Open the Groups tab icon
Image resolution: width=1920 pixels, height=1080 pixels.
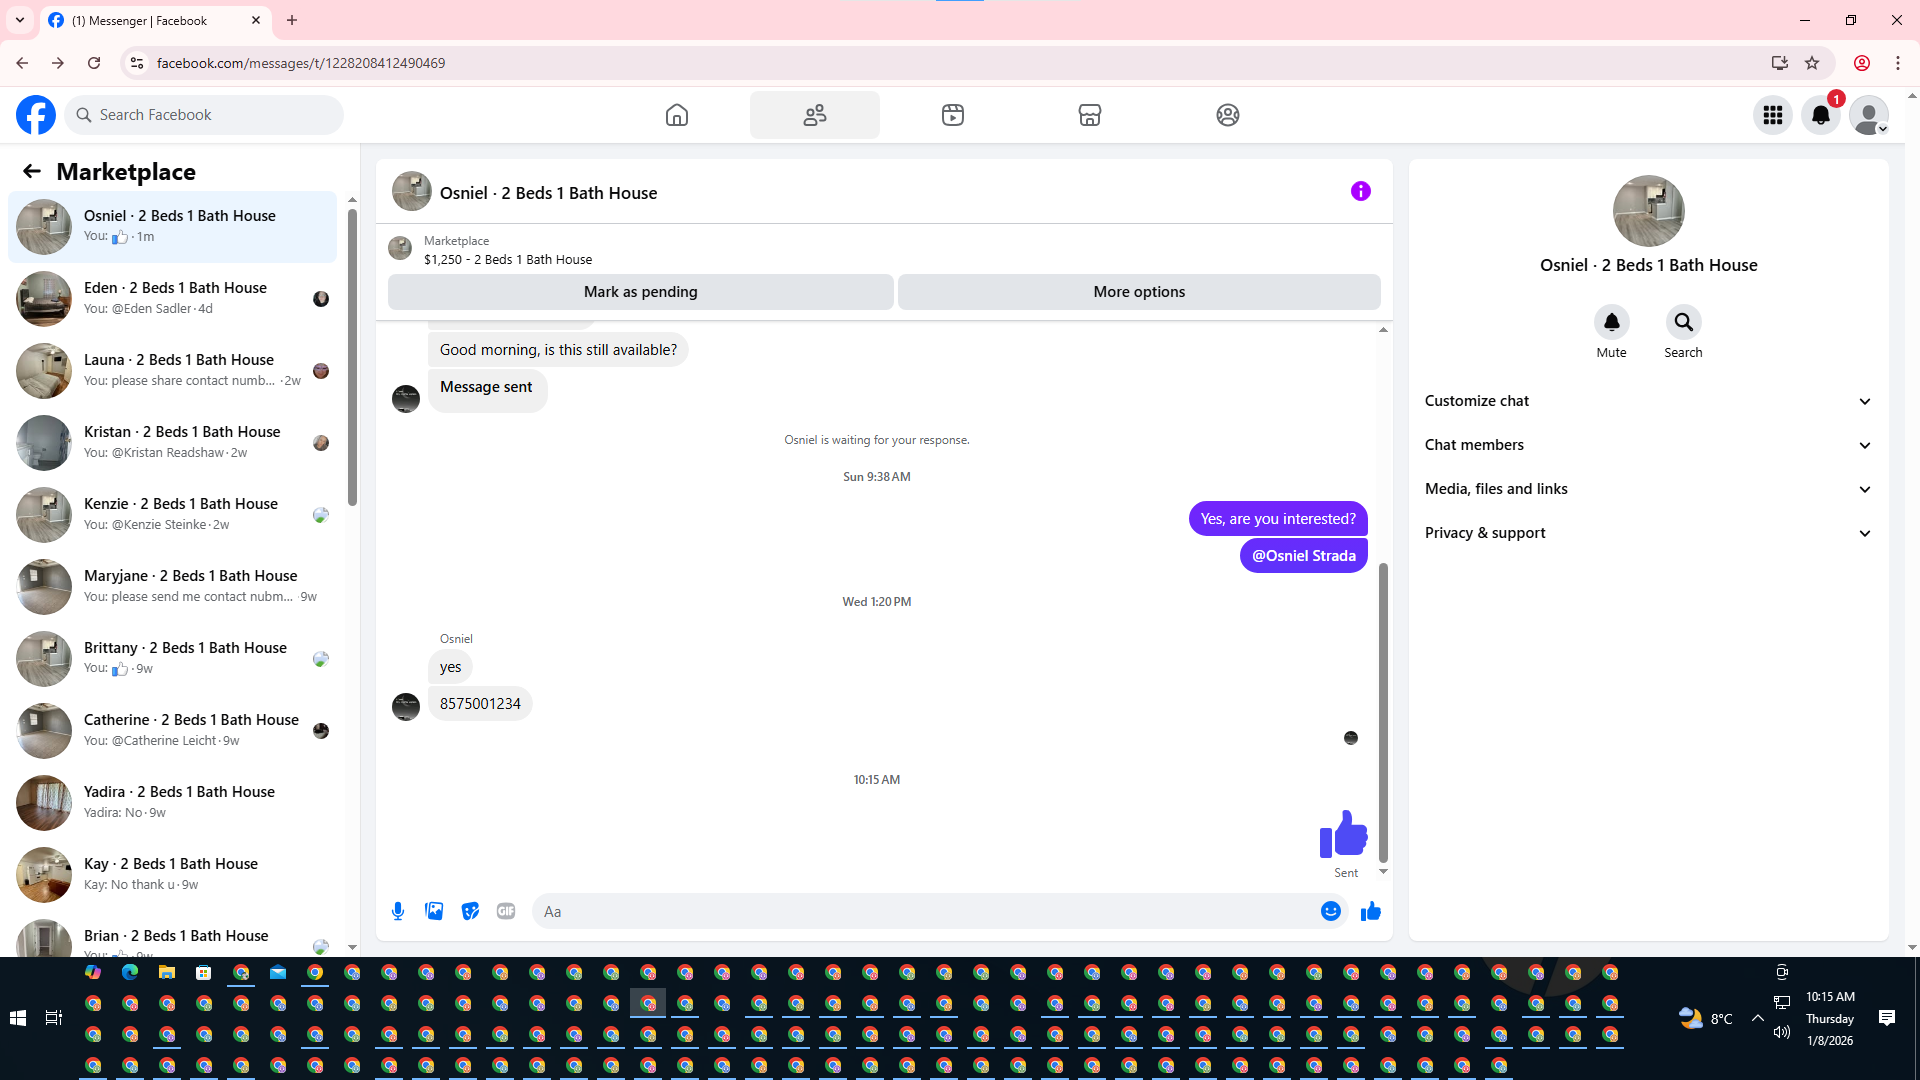(x=1228, y=115)
